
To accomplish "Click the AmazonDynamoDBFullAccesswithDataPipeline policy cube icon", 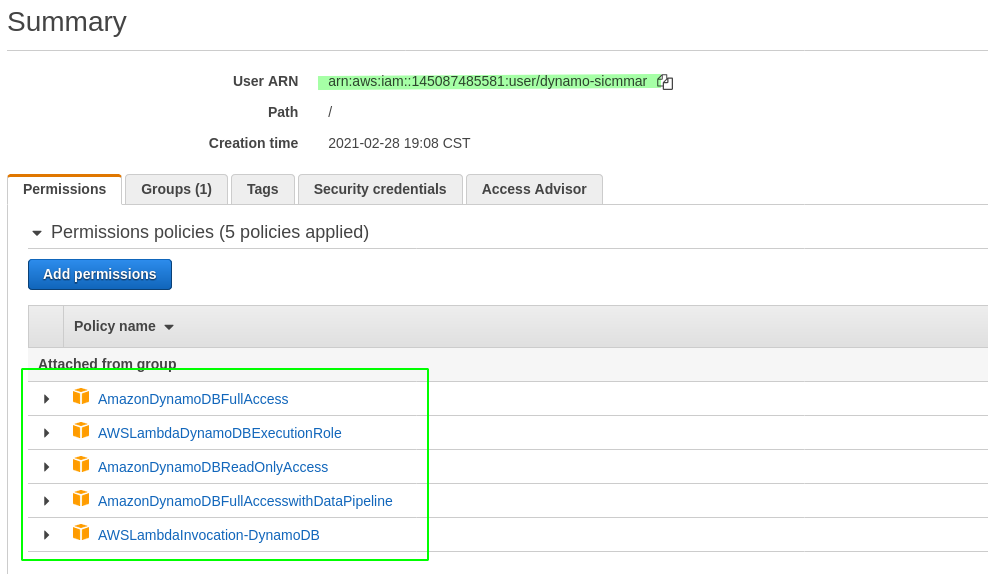I will pos(81,498).
